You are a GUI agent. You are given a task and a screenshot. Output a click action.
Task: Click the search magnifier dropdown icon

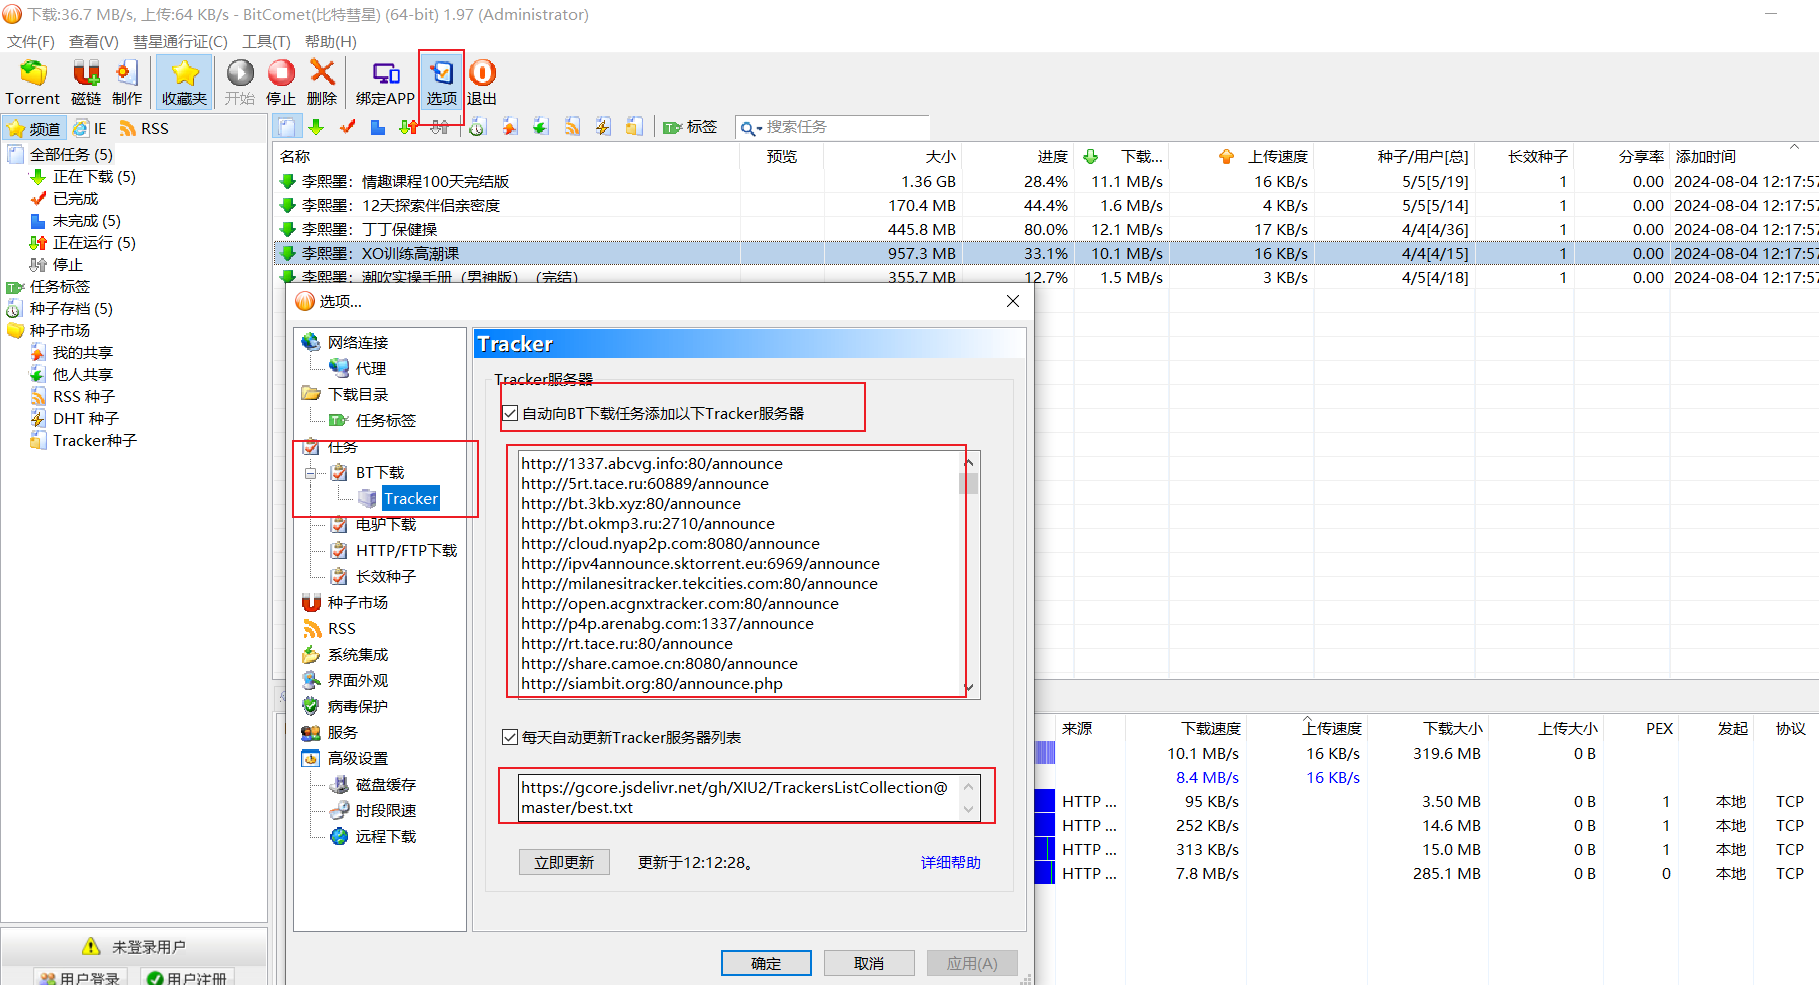[x=751, y=128]
